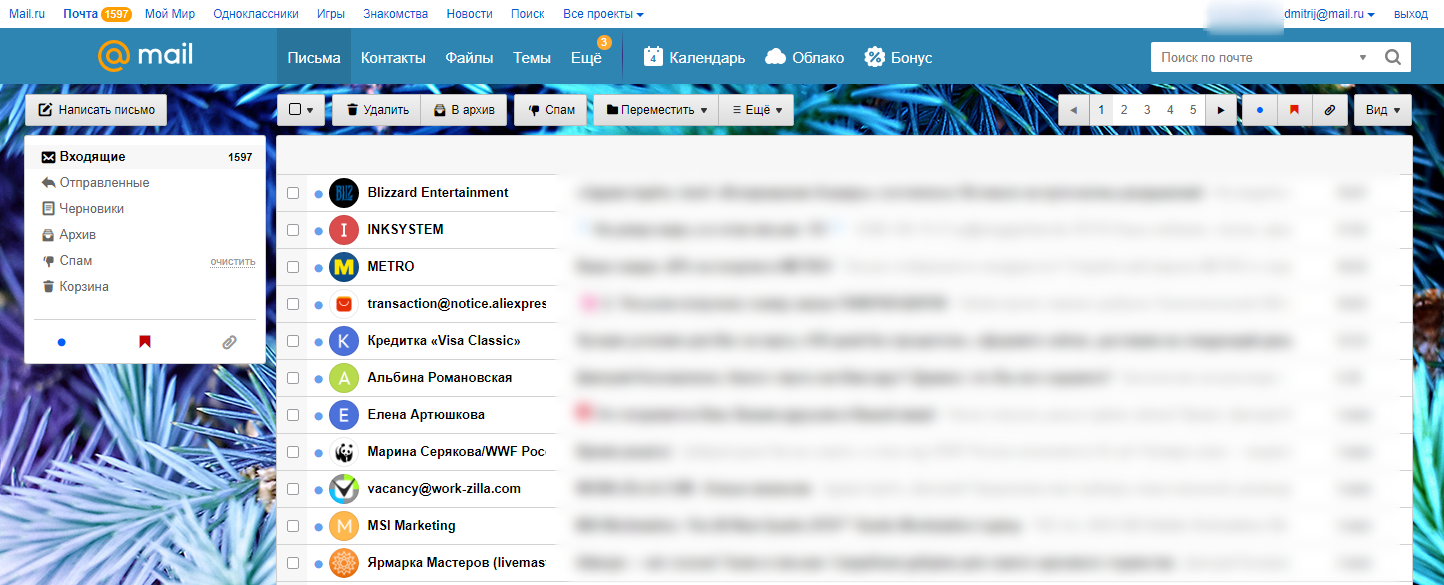The height and width of the screenshot is (585, 1444).
Task: Mark as Спам button in toolbar
Action: pos(551,110)
